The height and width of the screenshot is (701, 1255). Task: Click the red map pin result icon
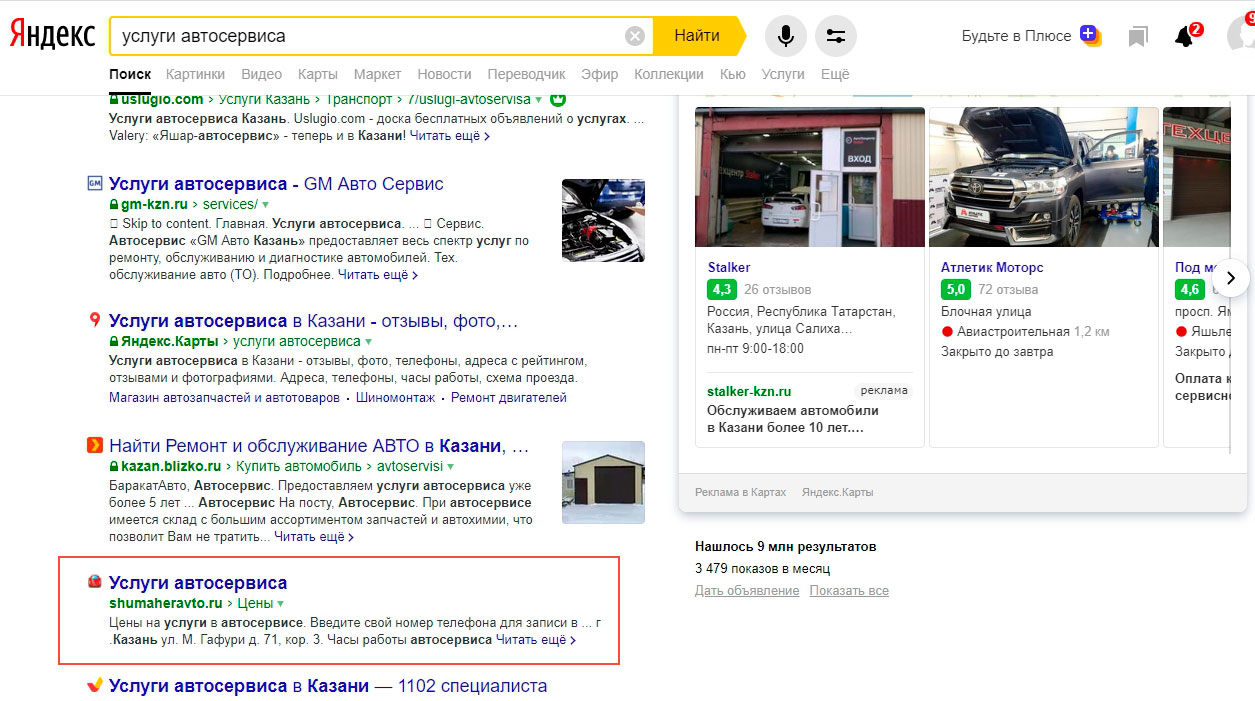click(x=95, y=321)
